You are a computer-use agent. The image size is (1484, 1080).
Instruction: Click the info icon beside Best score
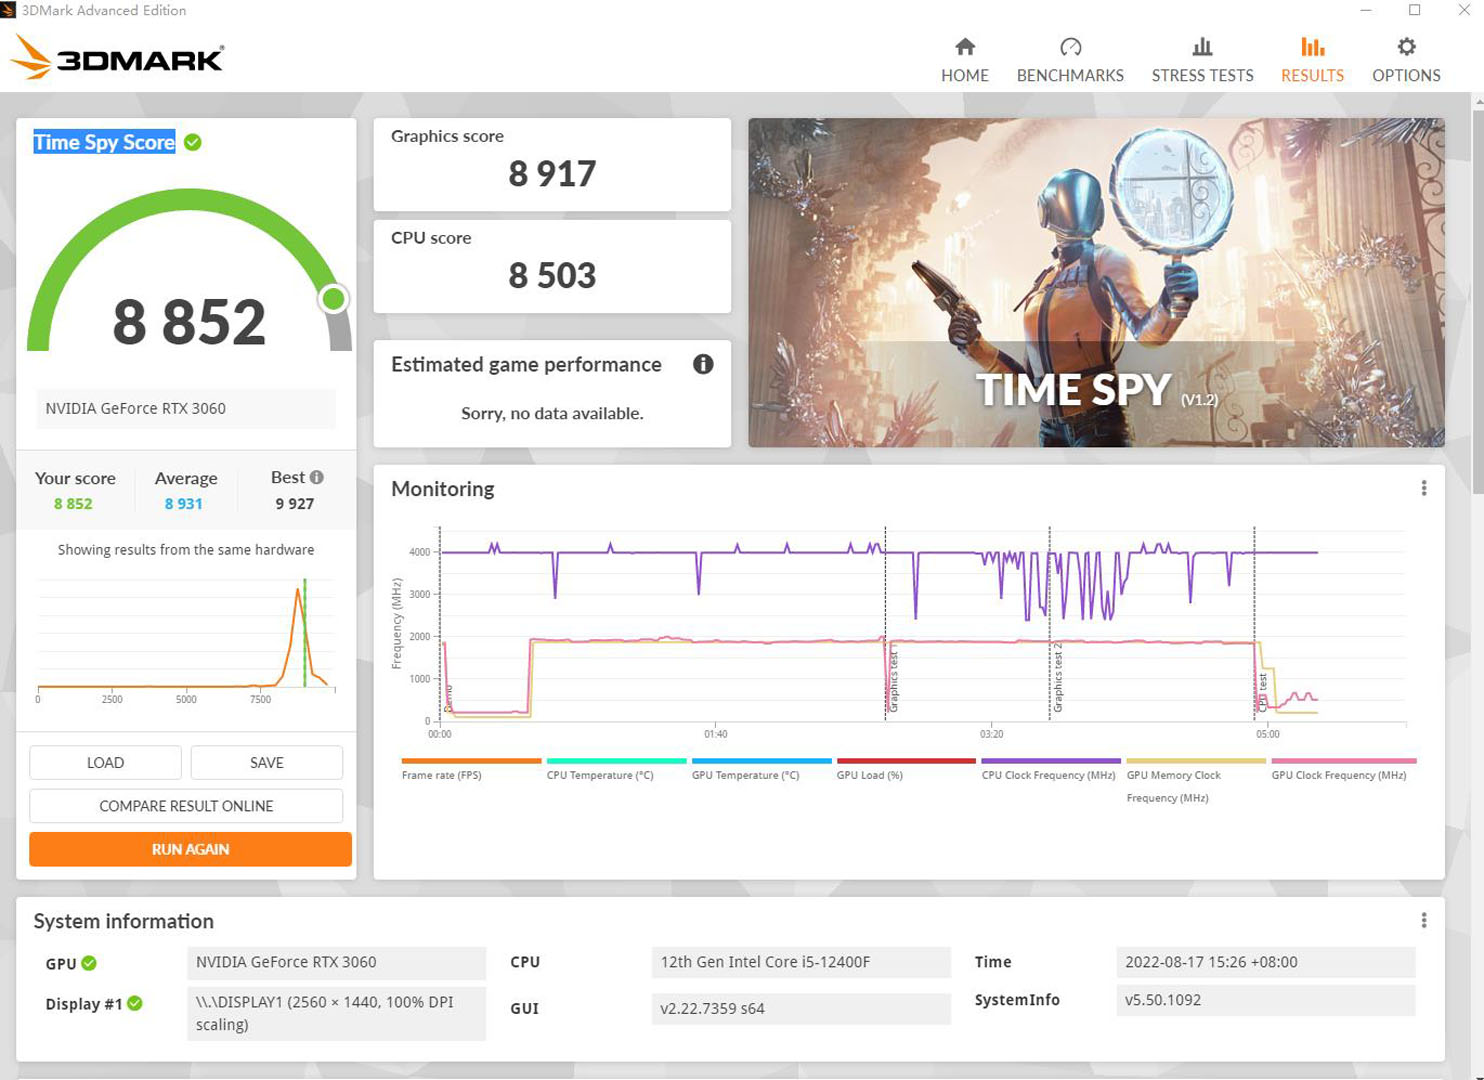click(x=316, y=477)
